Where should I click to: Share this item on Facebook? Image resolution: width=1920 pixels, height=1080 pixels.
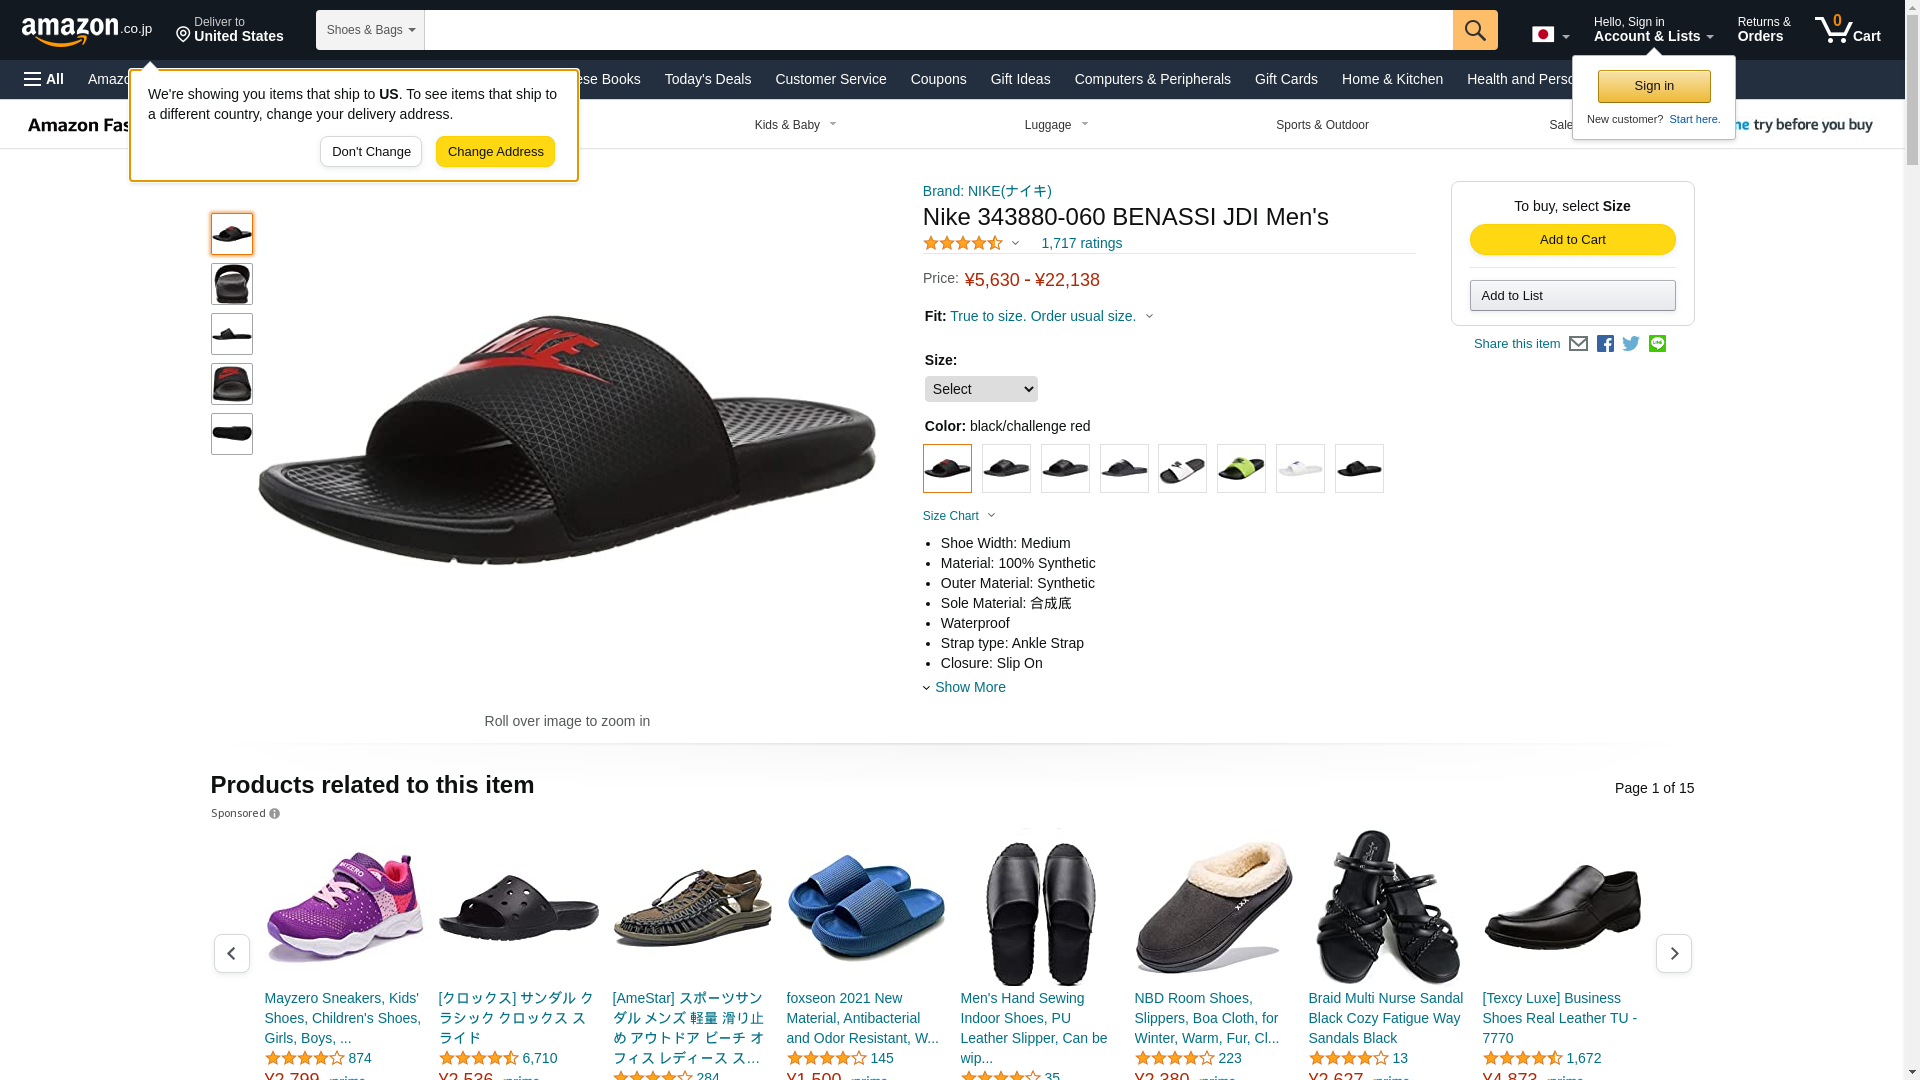[1605, 344]
